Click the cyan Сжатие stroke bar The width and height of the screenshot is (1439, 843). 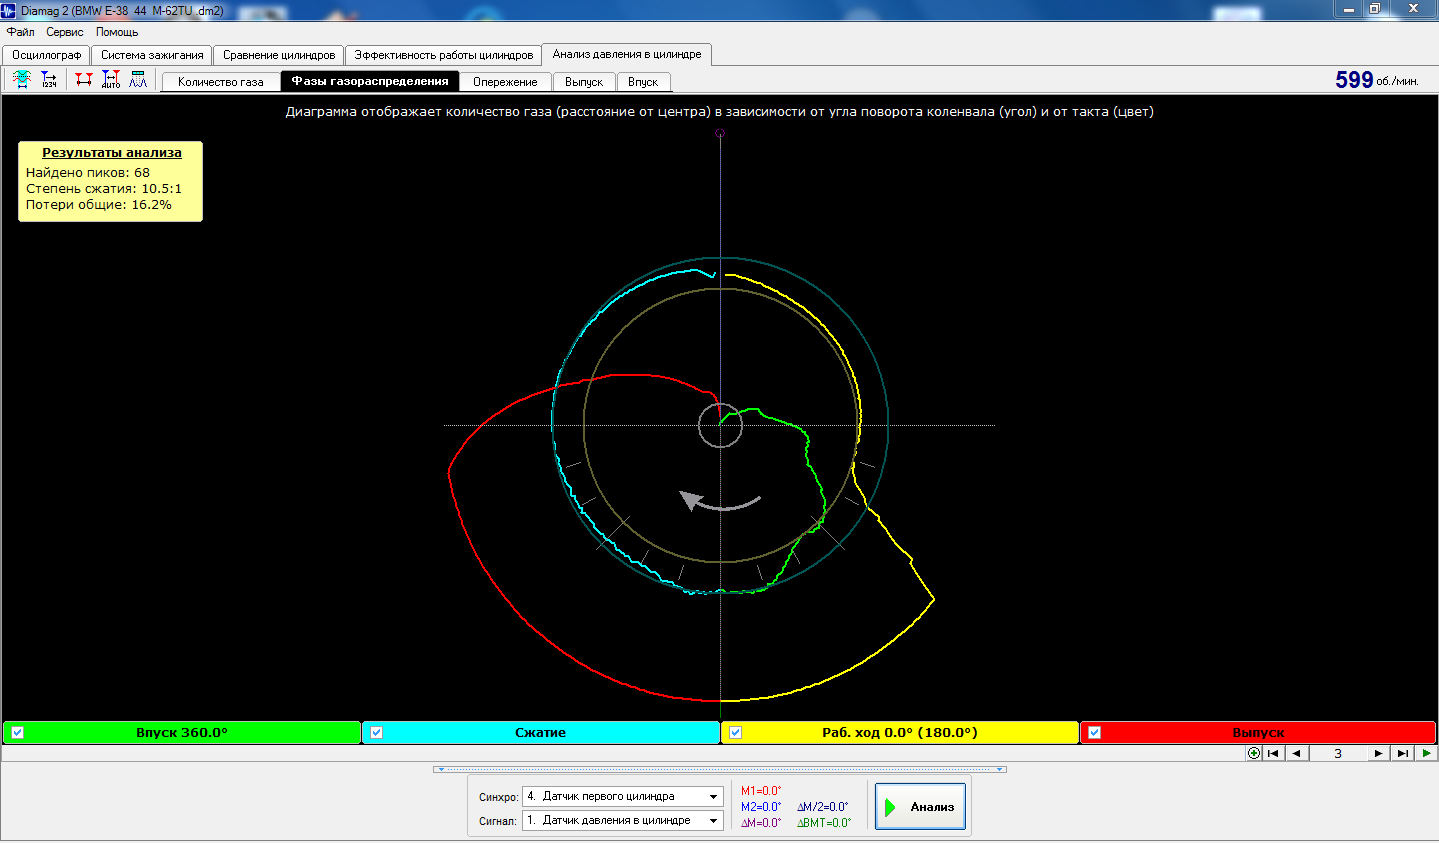pos(540,733)
